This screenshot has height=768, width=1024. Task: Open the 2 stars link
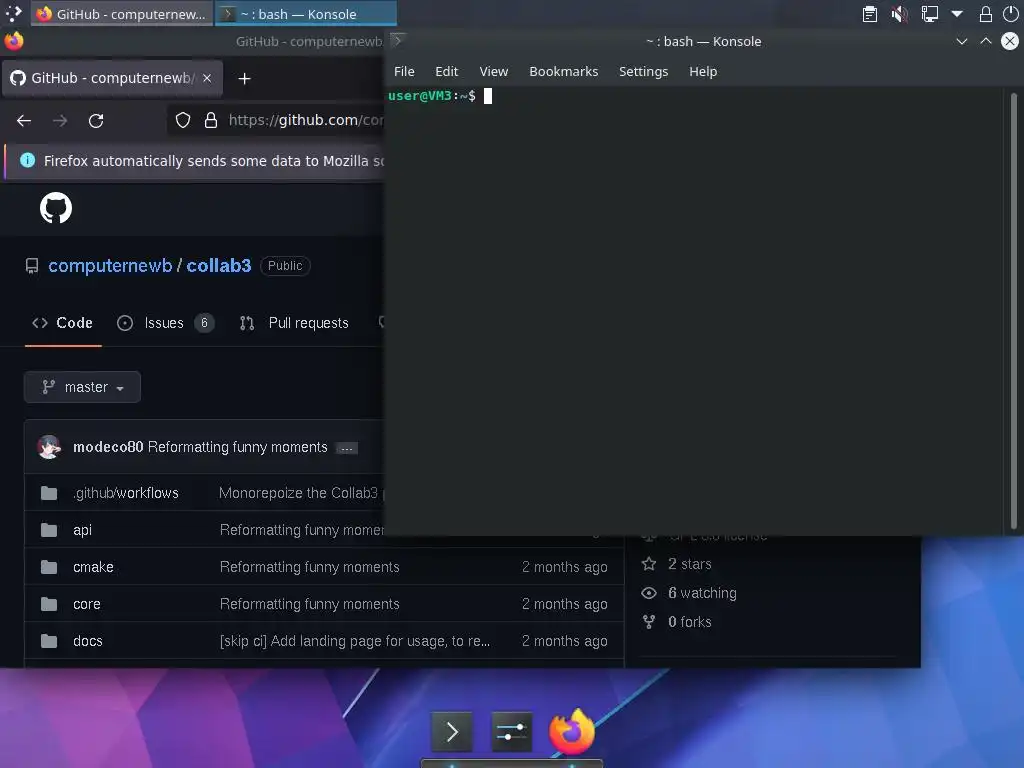(677, 564)
